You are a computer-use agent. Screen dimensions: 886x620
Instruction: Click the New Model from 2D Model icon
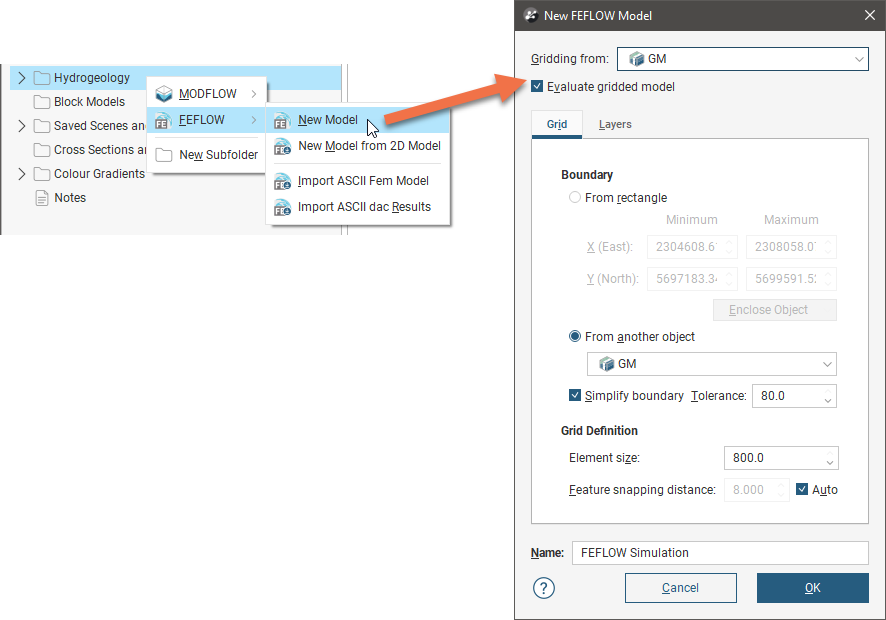click(282, 146)
